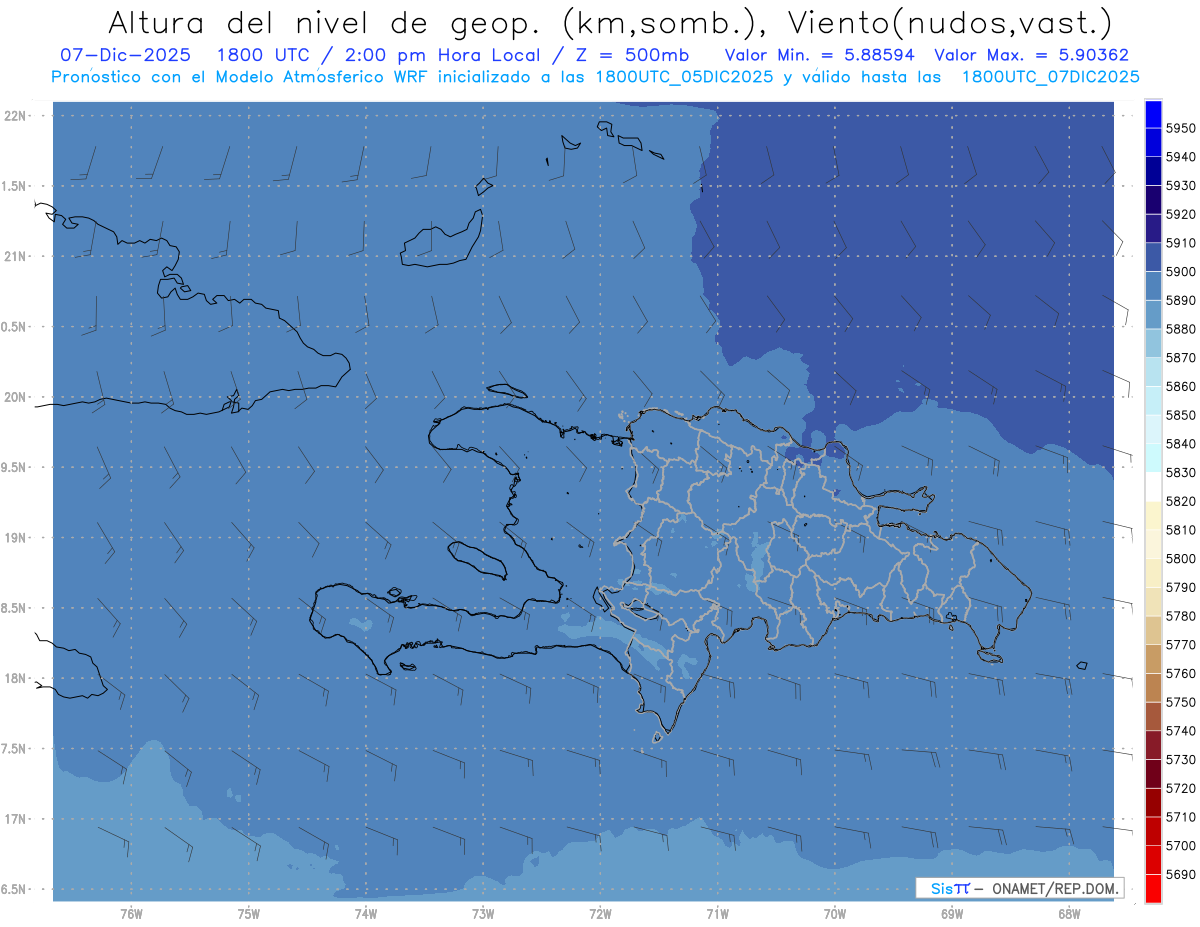Click the '71W' longitude label

tap(717, 914)
